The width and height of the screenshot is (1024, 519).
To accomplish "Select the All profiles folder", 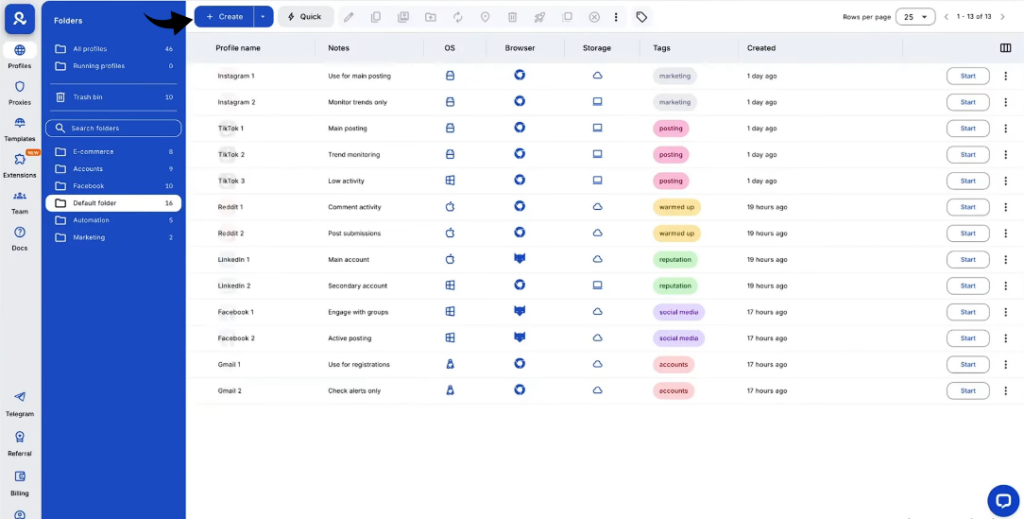I will (114, 49).
